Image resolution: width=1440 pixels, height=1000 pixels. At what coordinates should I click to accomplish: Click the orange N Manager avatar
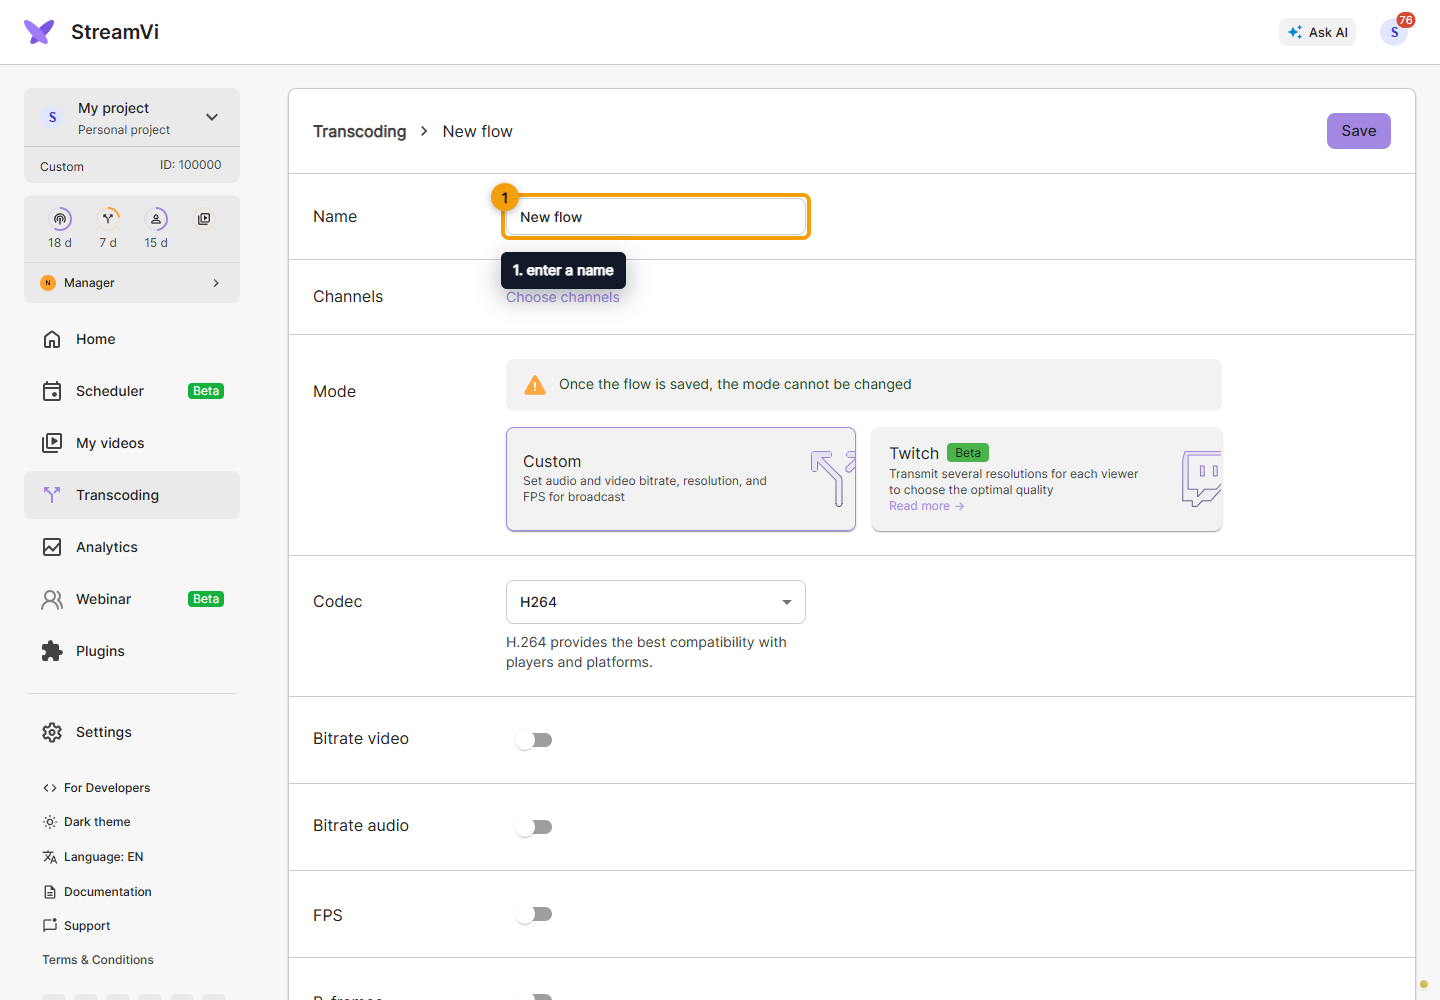tap(48, 283)
